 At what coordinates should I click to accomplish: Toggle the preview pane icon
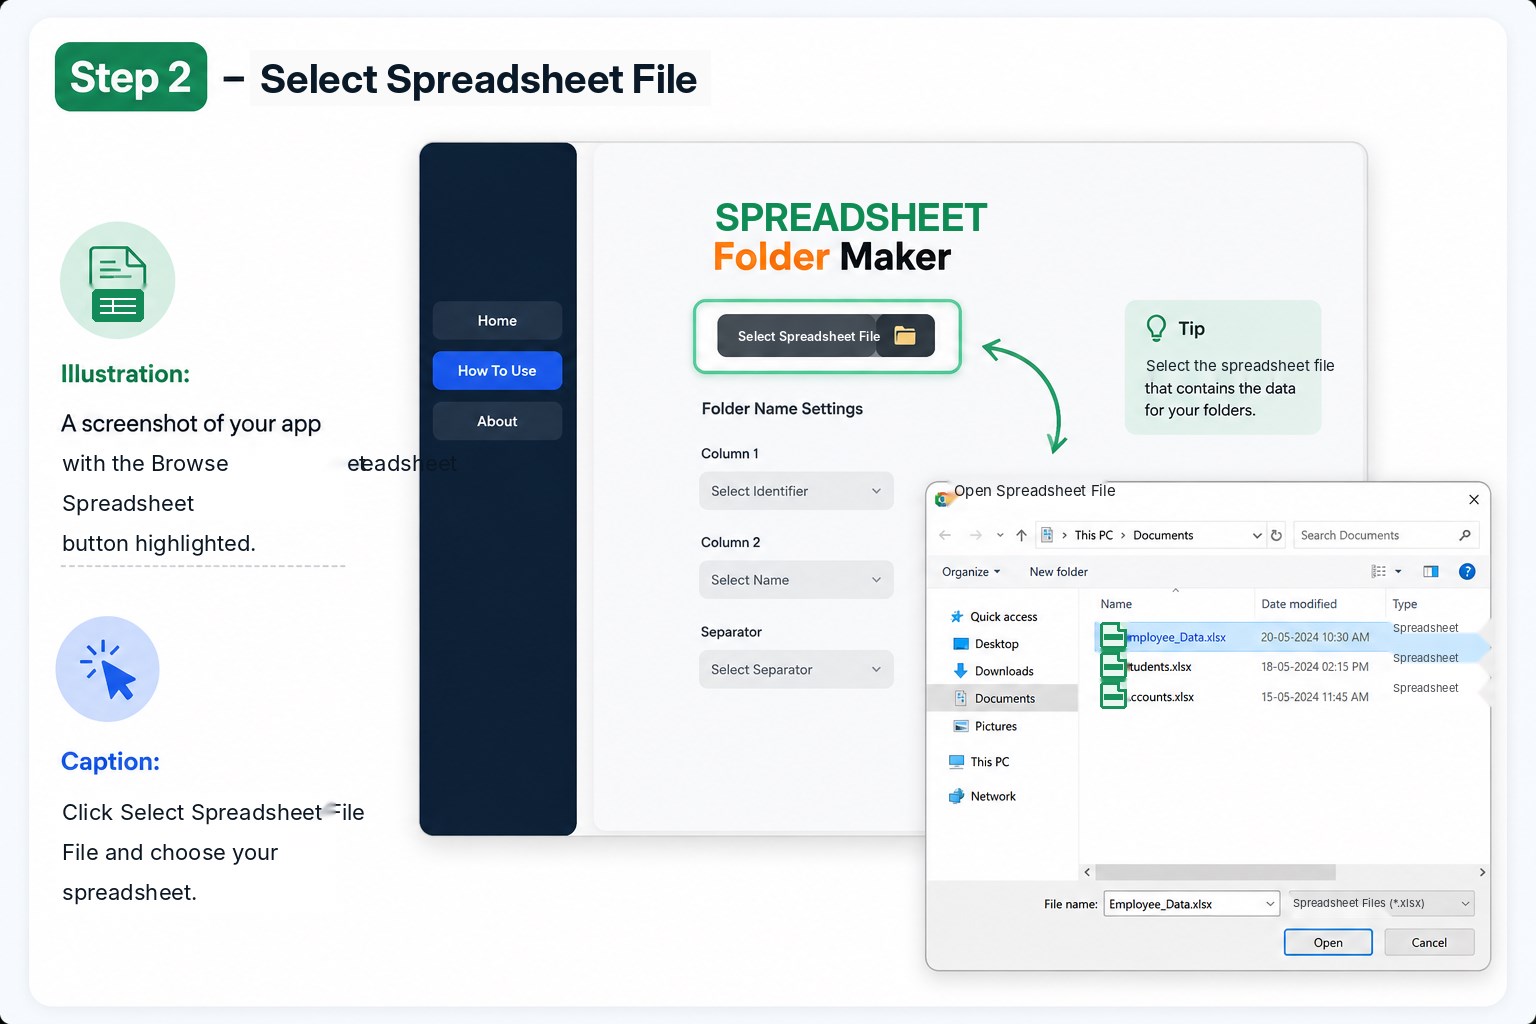point(1431,571)
